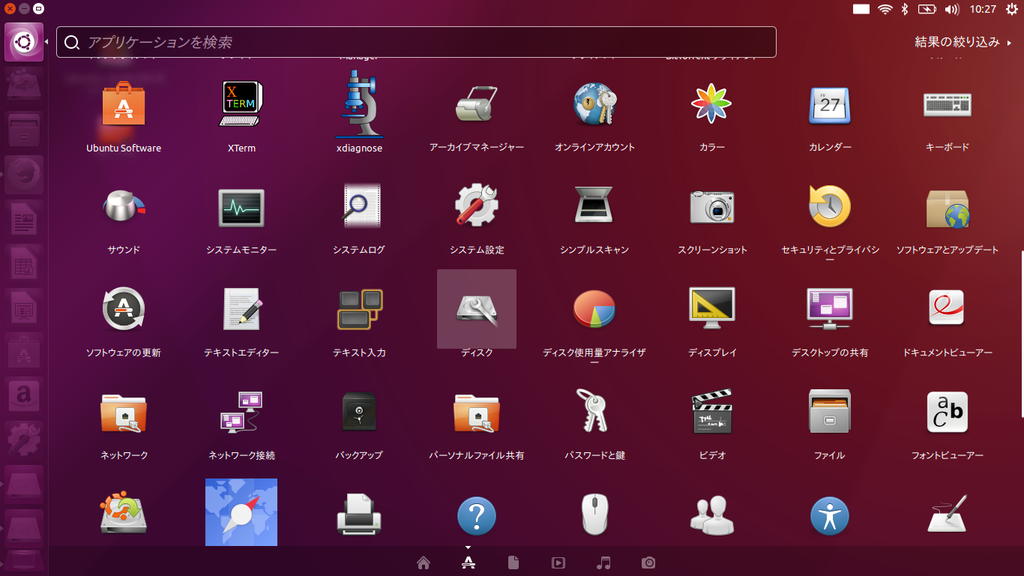Open アーカイブマネージャー archive manager

tap(476, 104)
